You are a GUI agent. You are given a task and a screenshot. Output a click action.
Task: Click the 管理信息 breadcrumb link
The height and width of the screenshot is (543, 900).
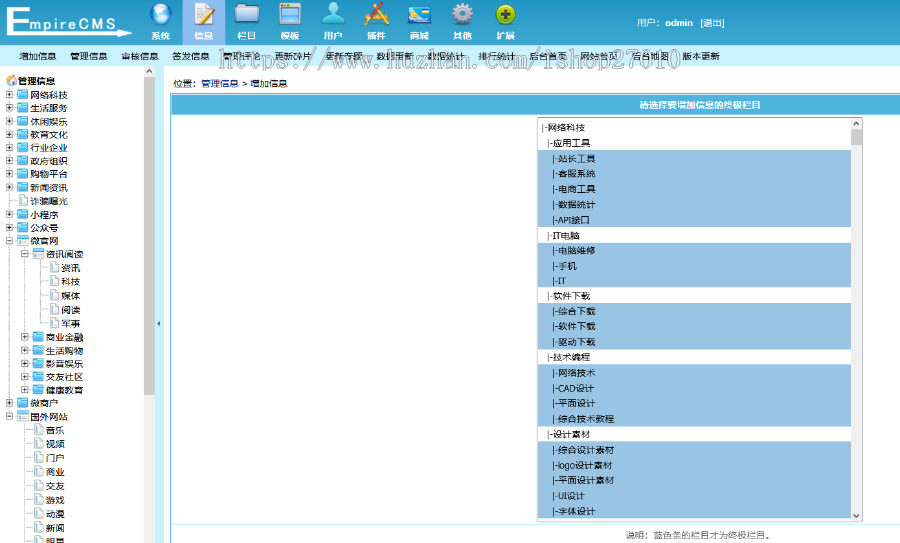tap(220, 84)
